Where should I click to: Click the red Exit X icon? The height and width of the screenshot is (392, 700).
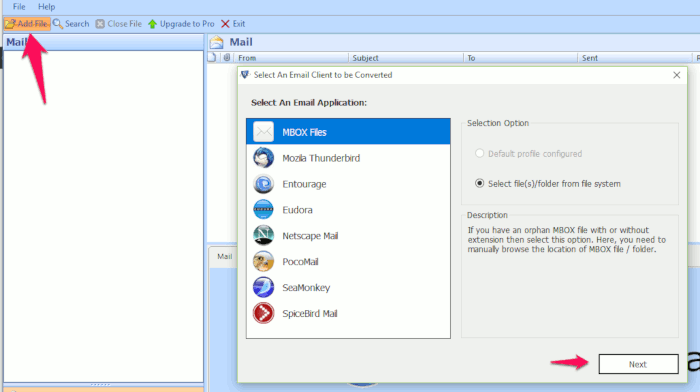pyautogui.click(x=225, y=24)
